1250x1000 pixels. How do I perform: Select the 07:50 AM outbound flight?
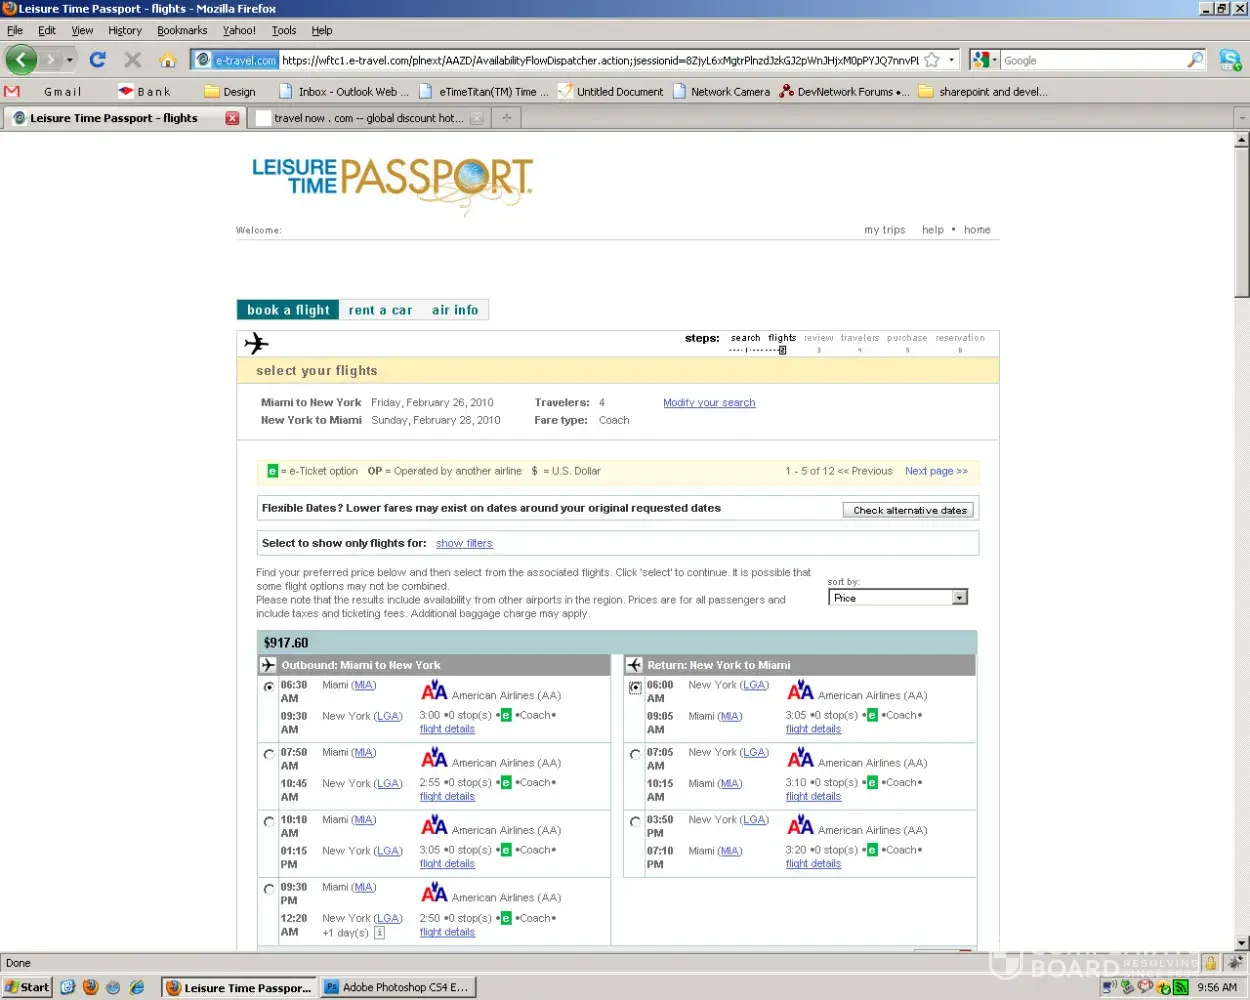click(269, 754)
